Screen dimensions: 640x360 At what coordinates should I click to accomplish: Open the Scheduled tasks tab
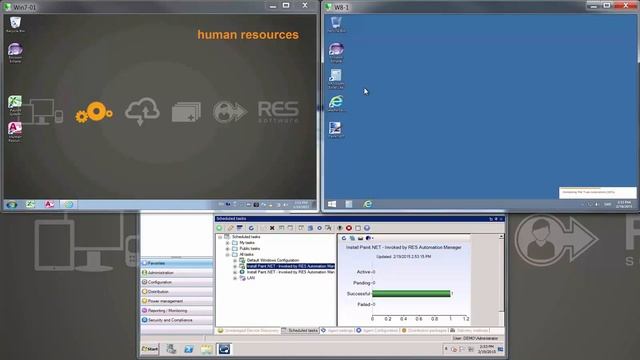[300, 330]
